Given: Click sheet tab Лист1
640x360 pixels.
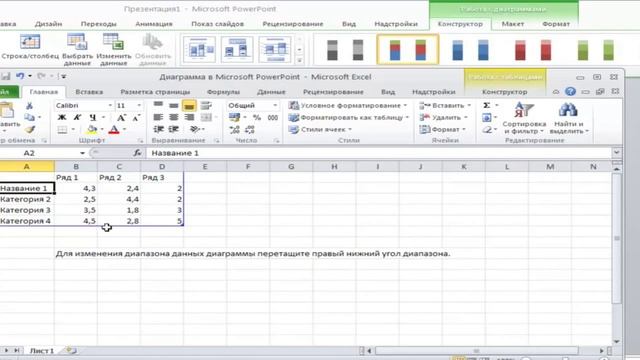Looking at the screenshot, I should click(42, 351).
